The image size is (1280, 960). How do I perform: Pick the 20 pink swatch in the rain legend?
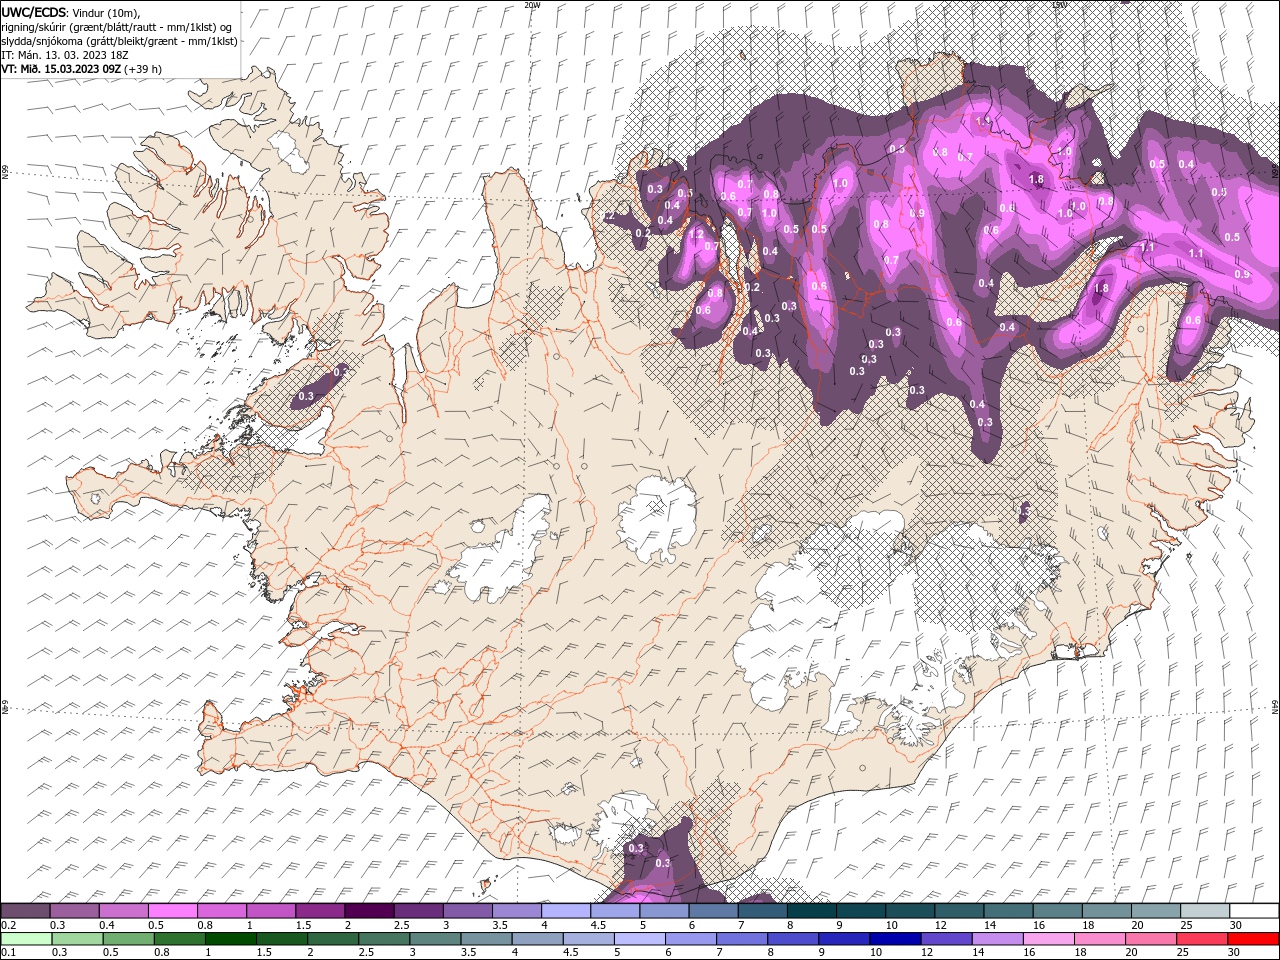[x=1154, y=939]
